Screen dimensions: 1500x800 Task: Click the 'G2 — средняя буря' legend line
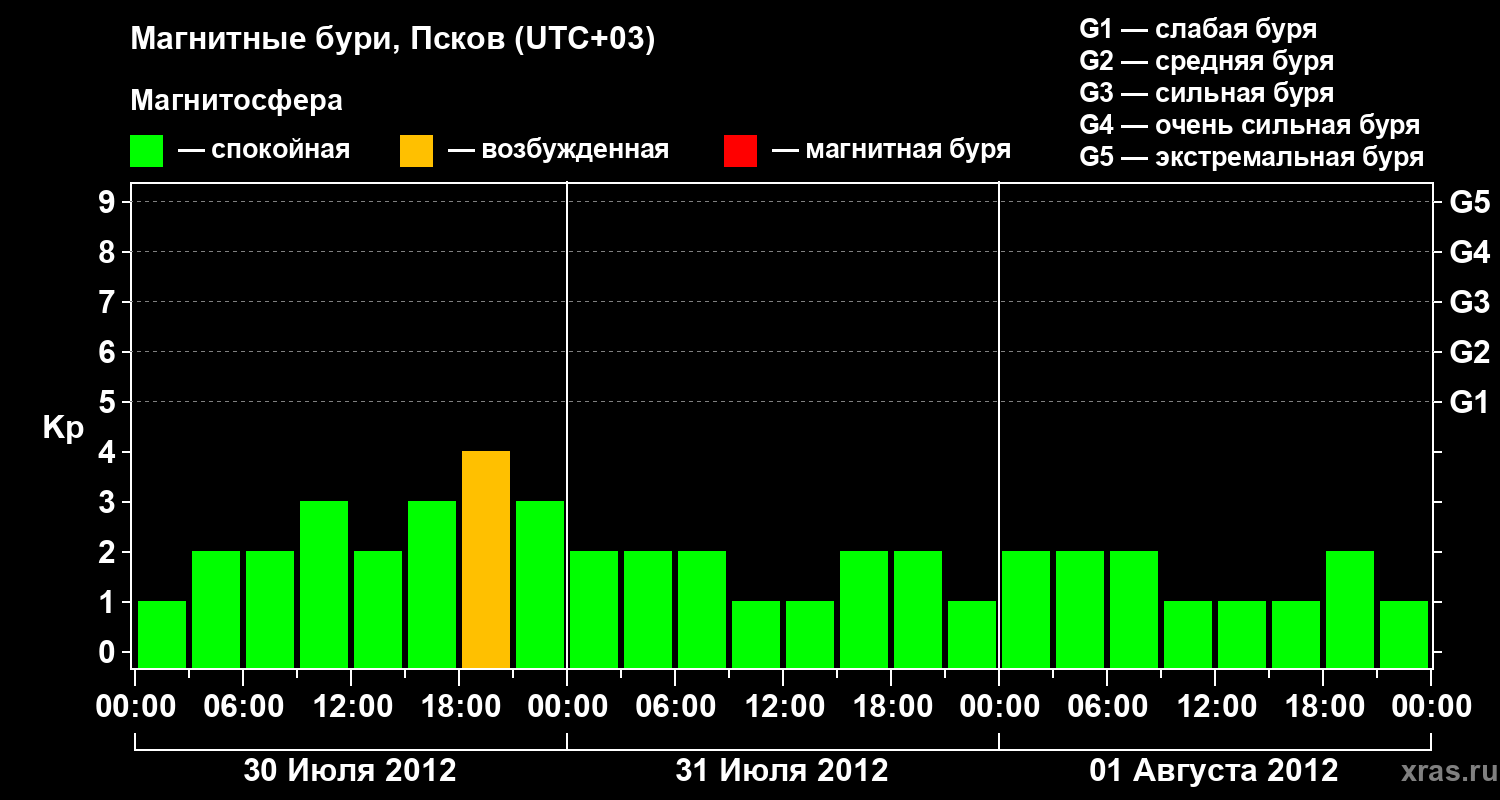tap(1207, 61)
